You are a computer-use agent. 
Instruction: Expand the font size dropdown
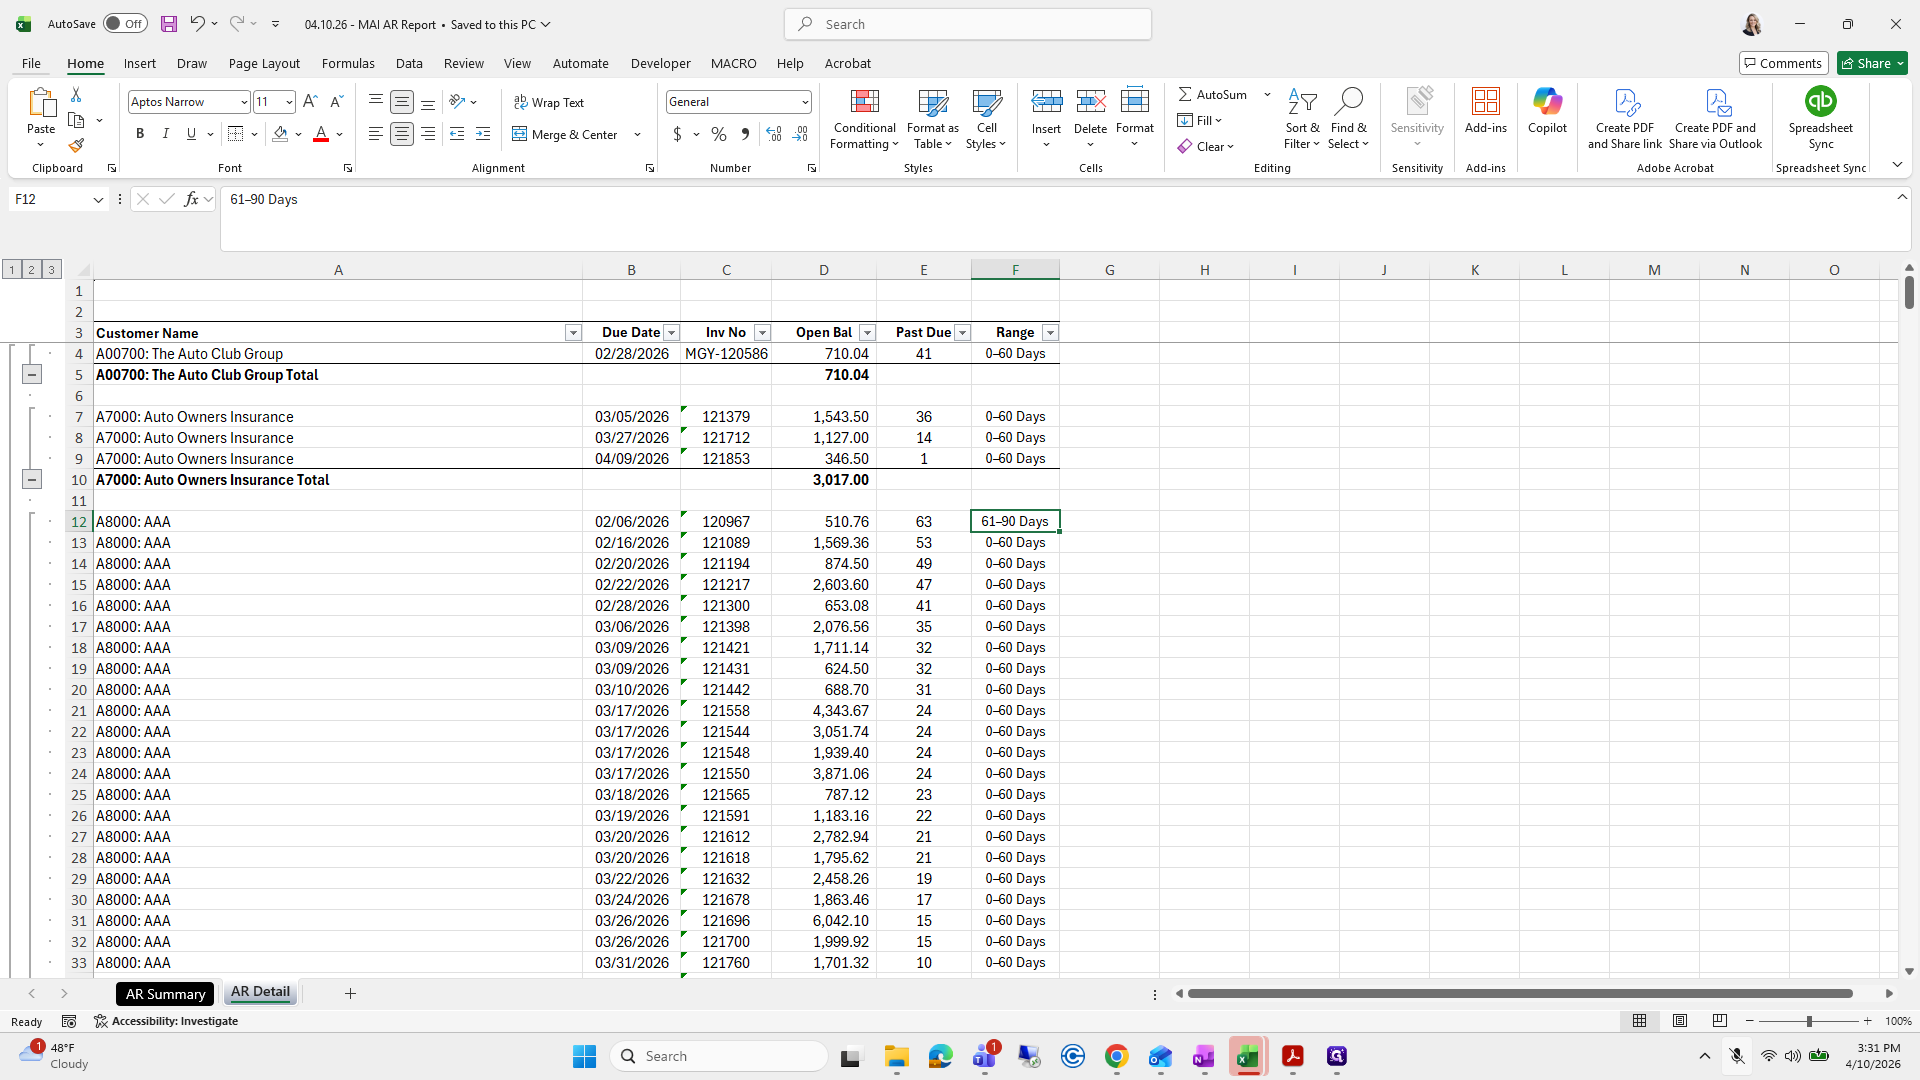(x=289, y=102)
